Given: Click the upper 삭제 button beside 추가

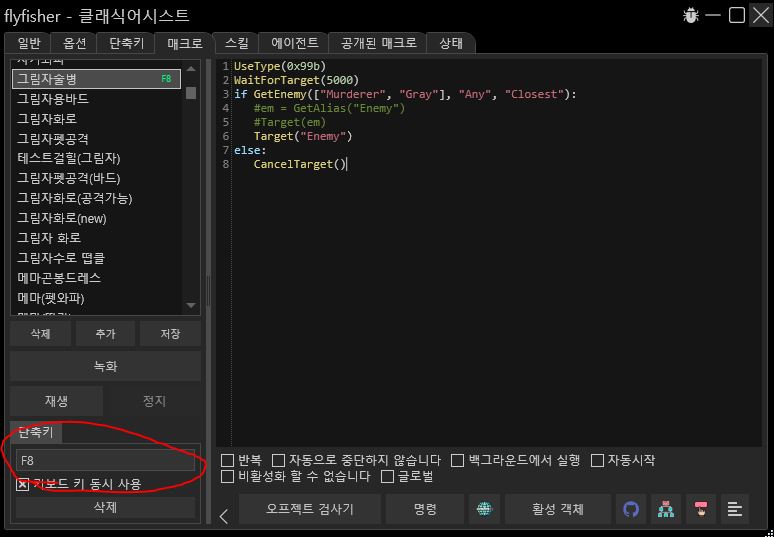Looking at the screenshot, I should (40, 334).
